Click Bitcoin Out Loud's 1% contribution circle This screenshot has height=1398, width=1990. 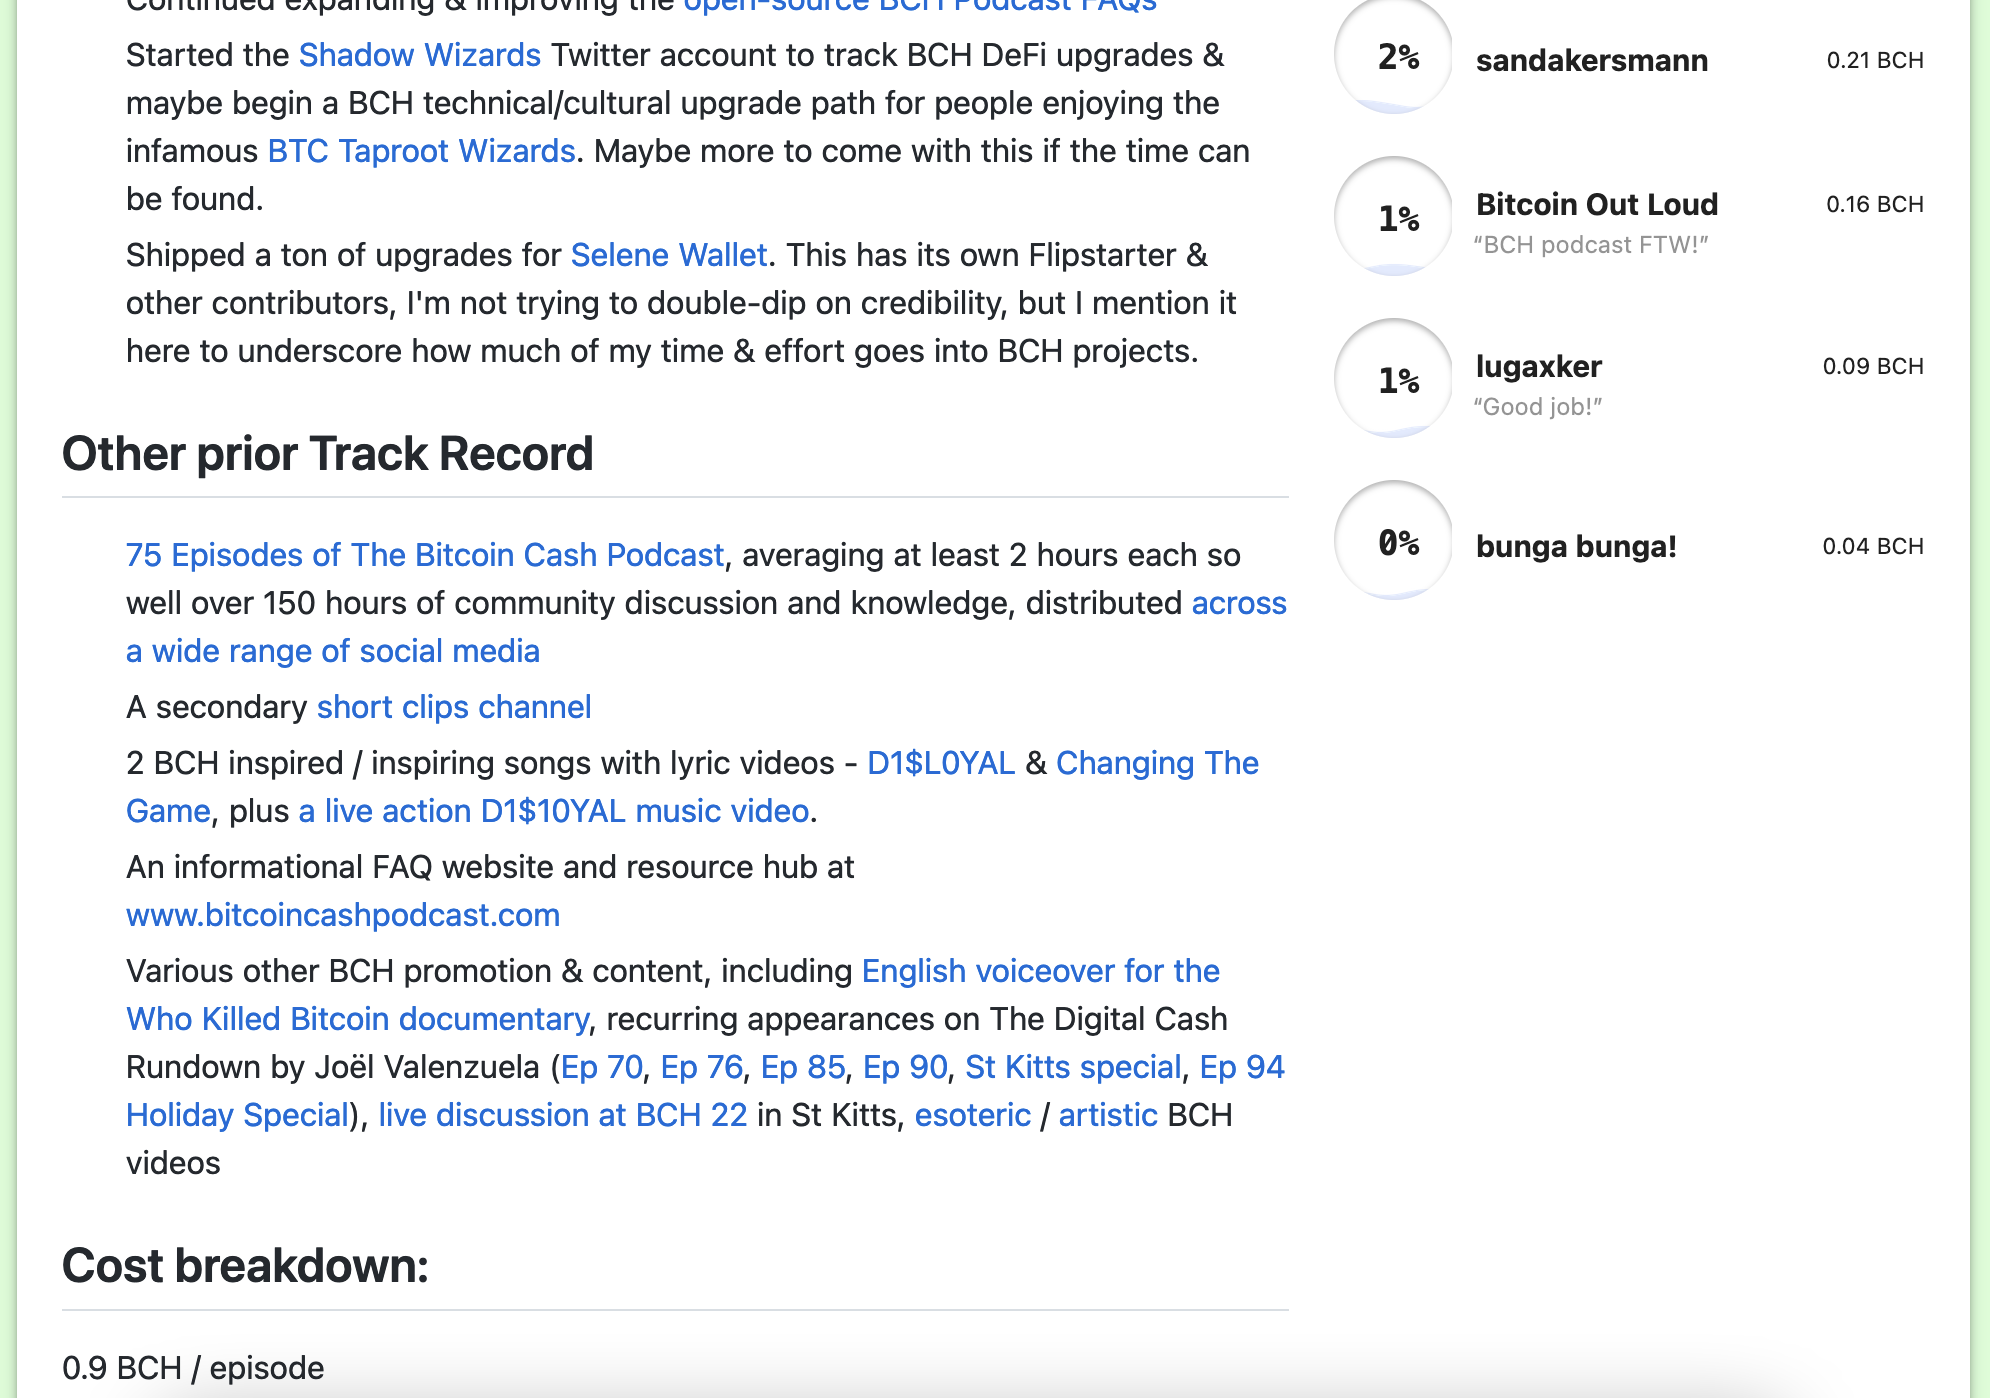click(x=1394, y=216)
